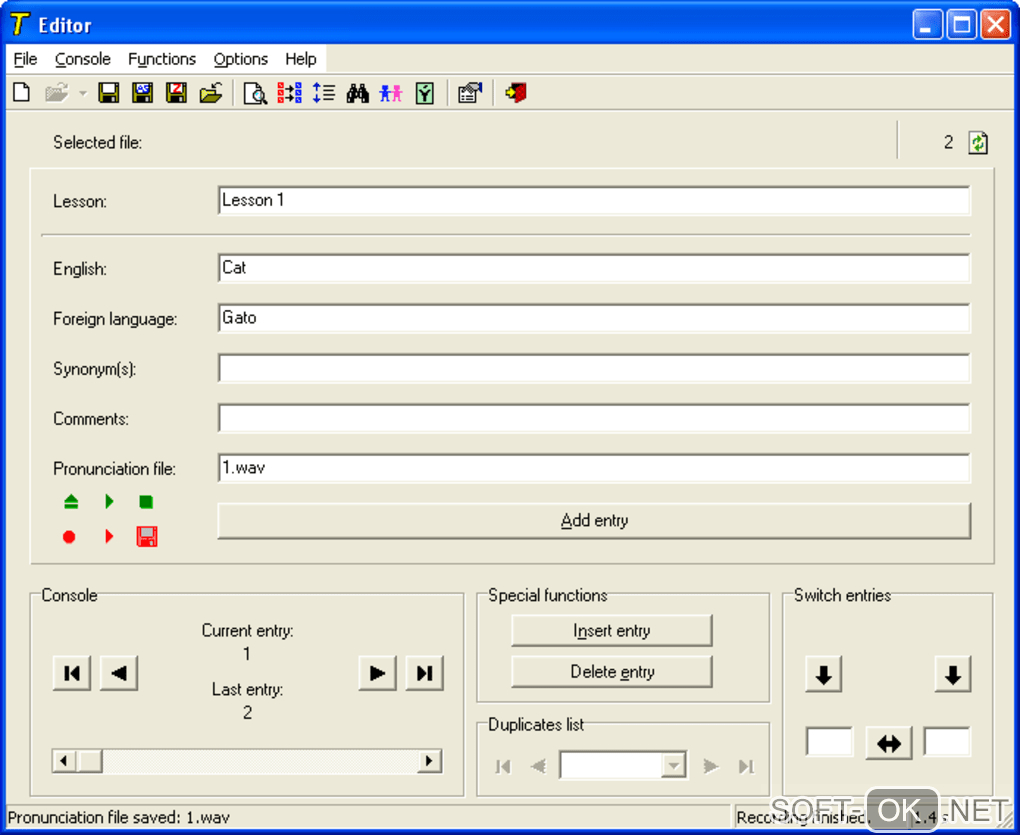Expand the open file dropdown arrow in toolbar
Screen dimensions: 1020x835
[x=83, y=94]
